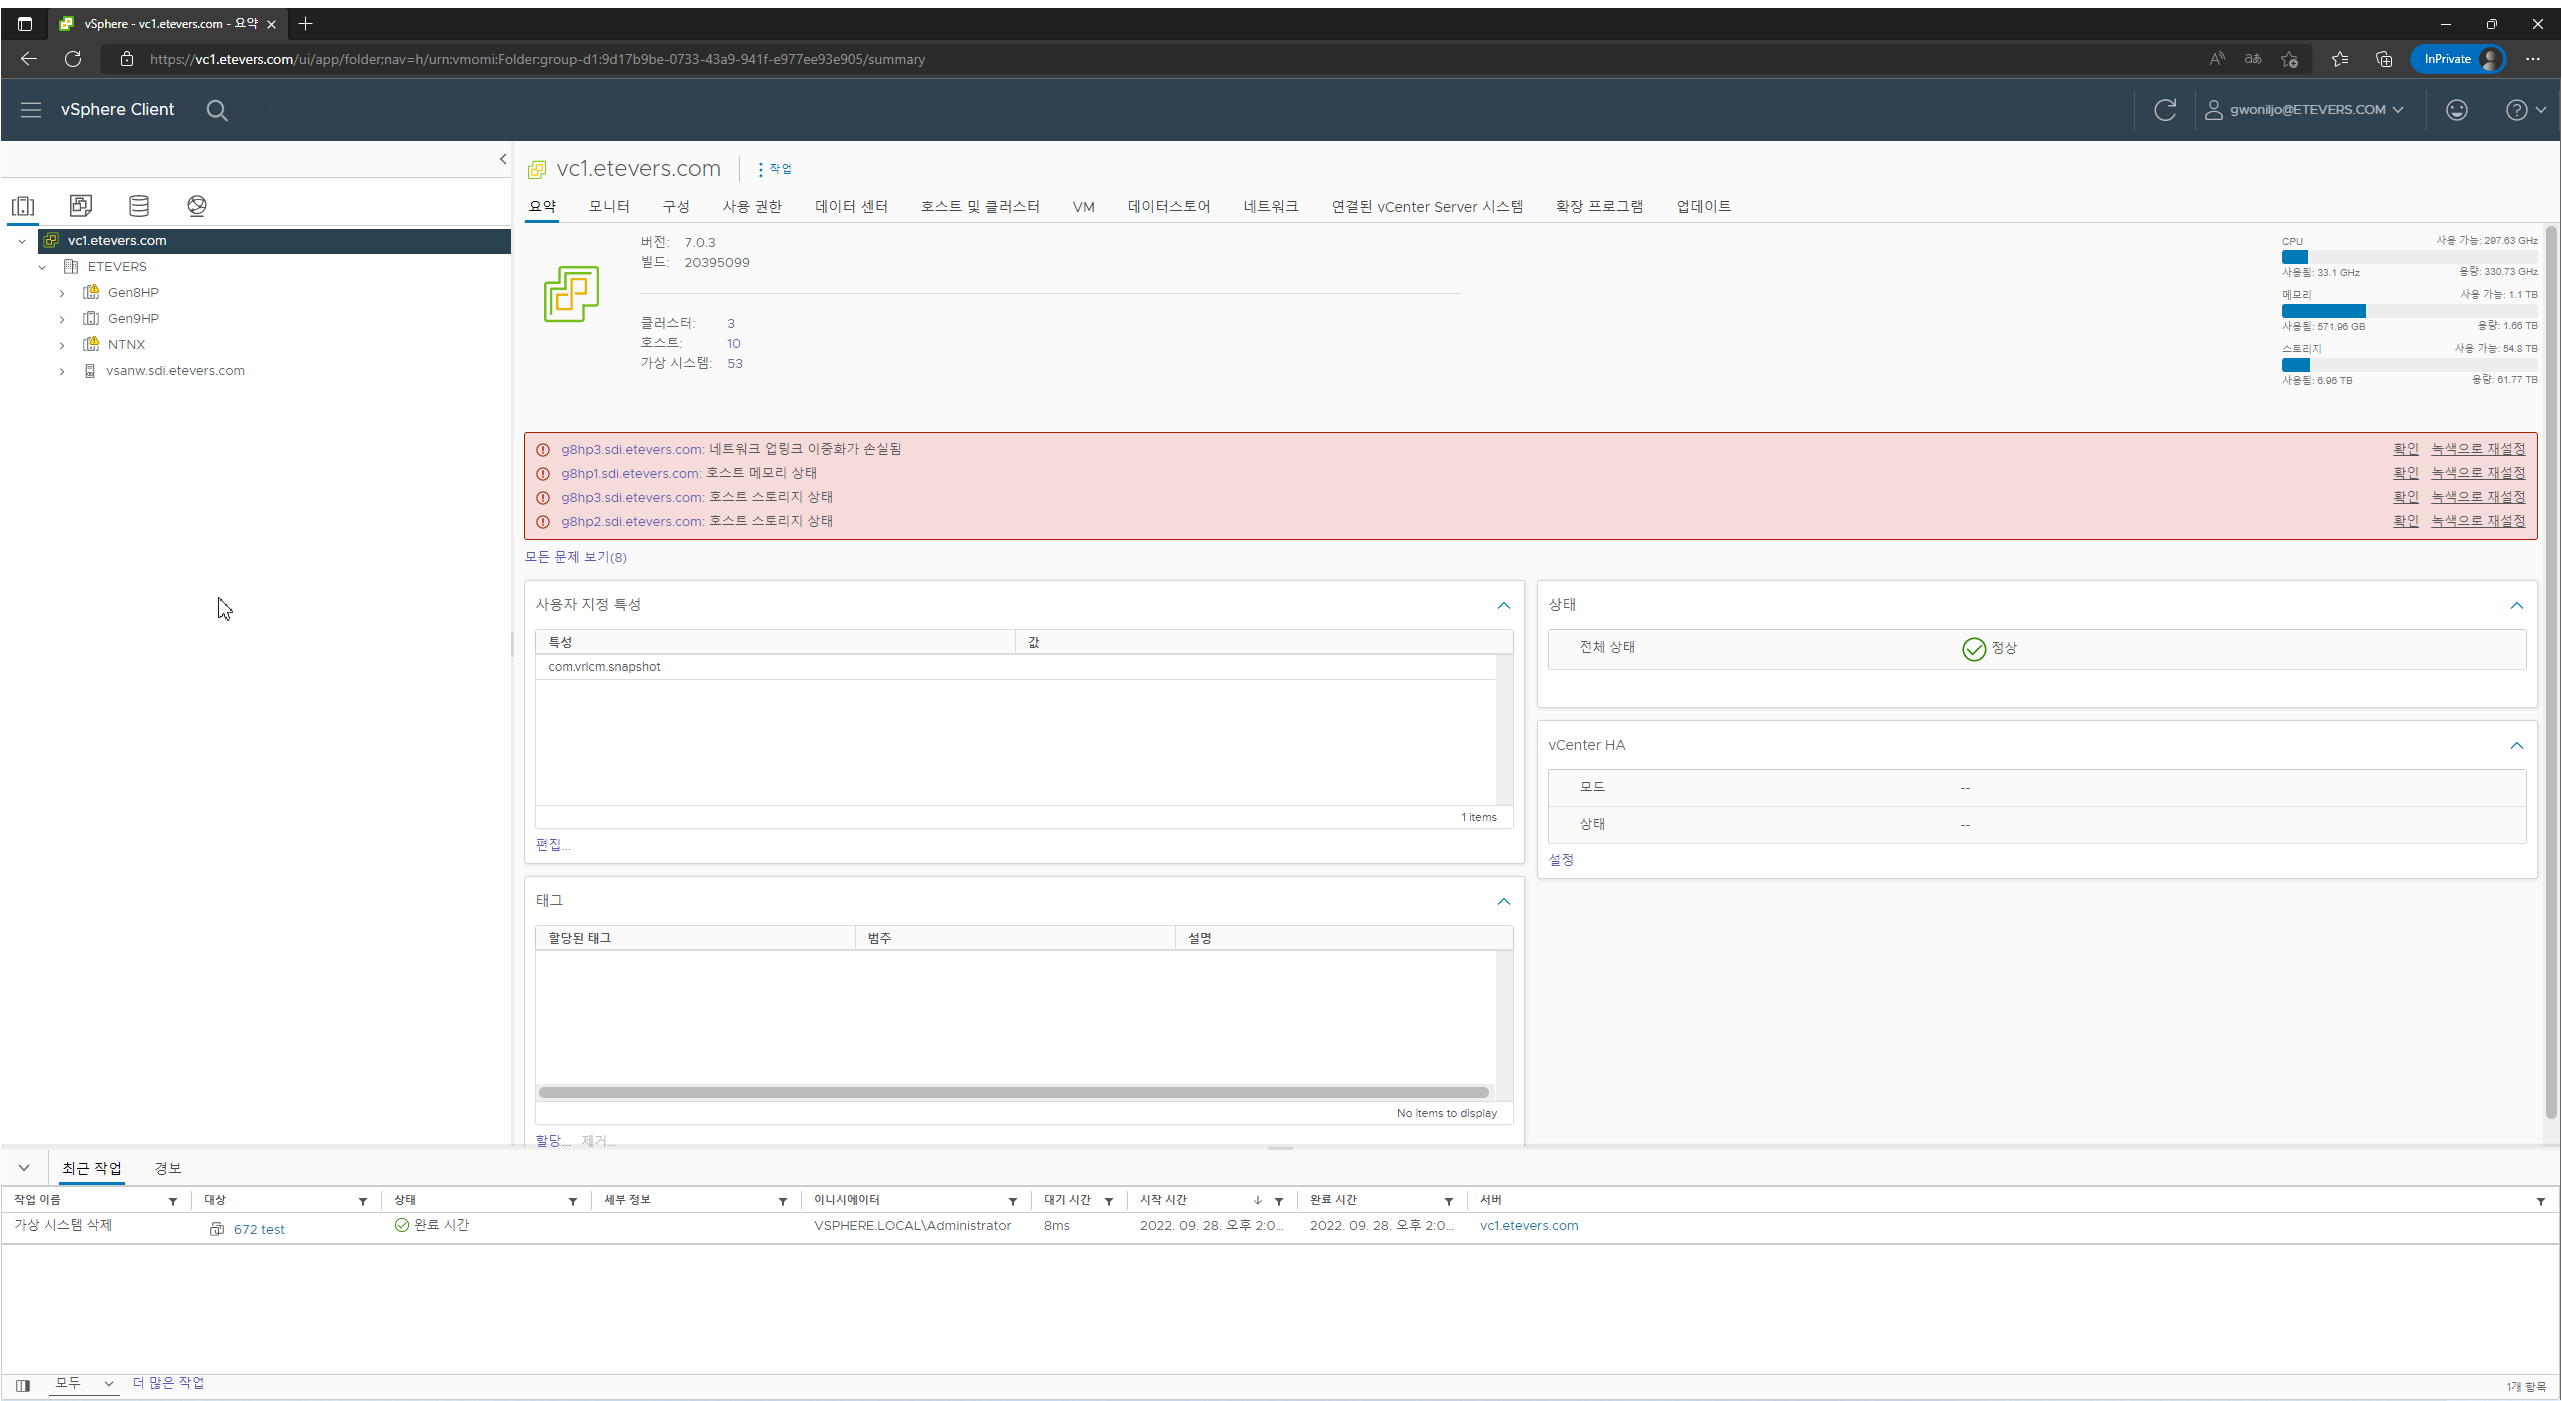This screenshot has height=1401, width=2562.
Task: Sort by 시작 시간 column arrow
Action: pos(1258,1201)
